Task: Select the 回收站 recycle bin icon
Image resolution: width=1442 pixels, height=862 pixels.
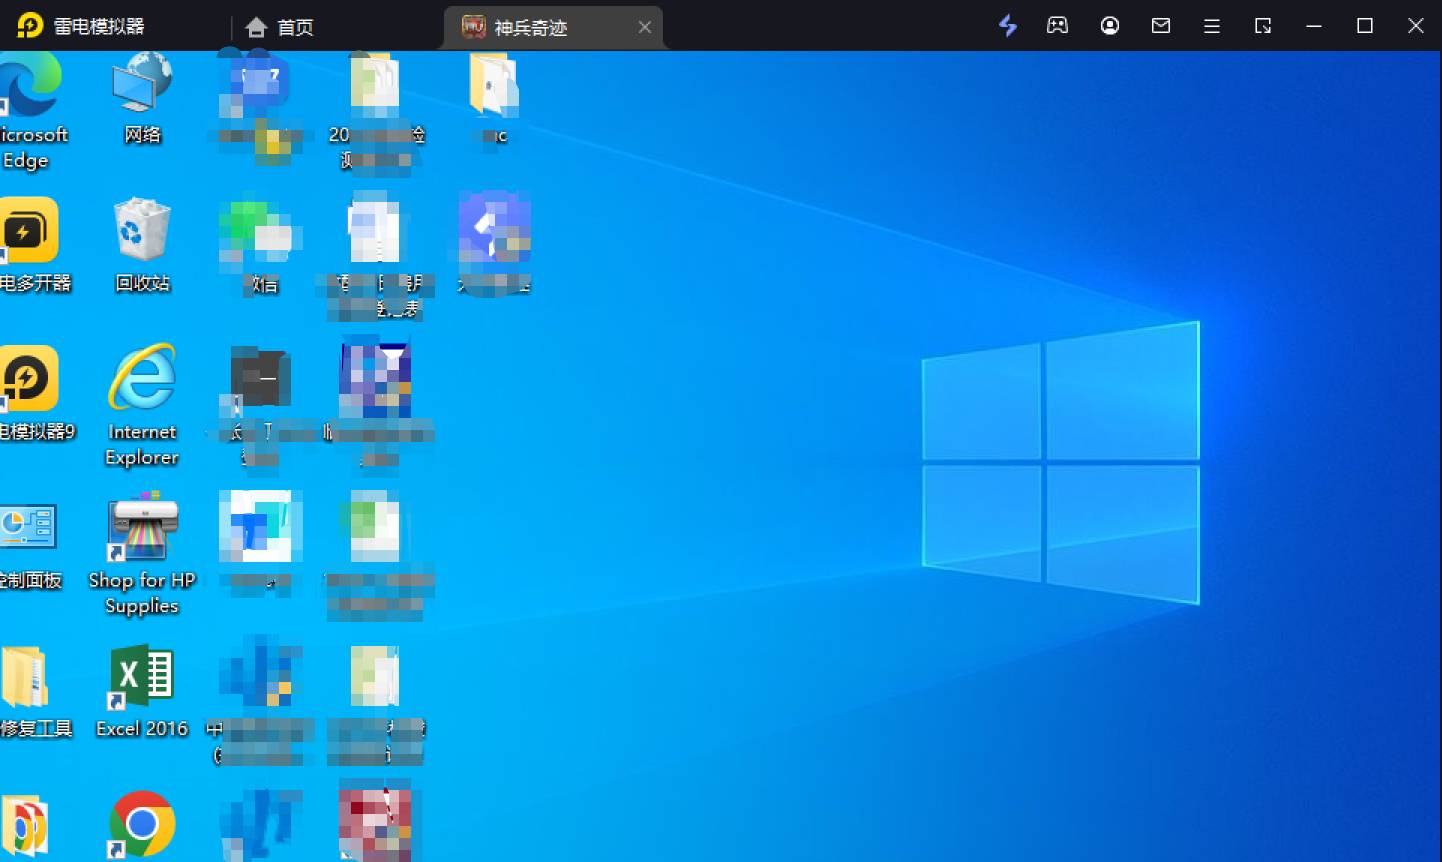Action: [142, 246]
